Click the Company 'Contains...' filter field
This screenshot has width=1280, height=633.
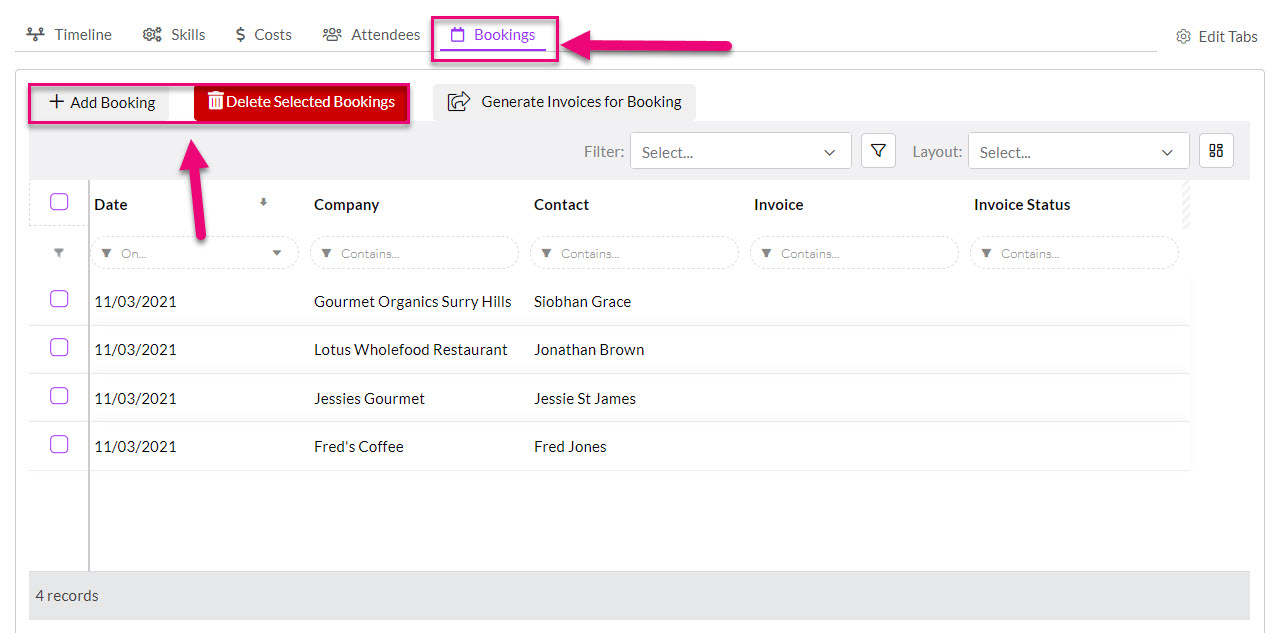[x=414, y=253]
